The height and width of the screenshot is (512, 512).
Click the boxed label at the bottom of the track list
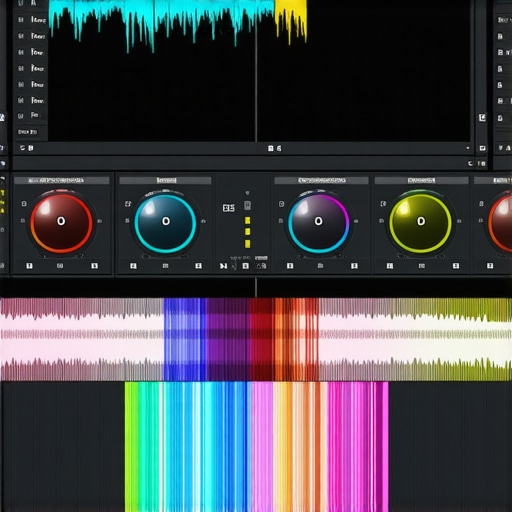point(28,132)
